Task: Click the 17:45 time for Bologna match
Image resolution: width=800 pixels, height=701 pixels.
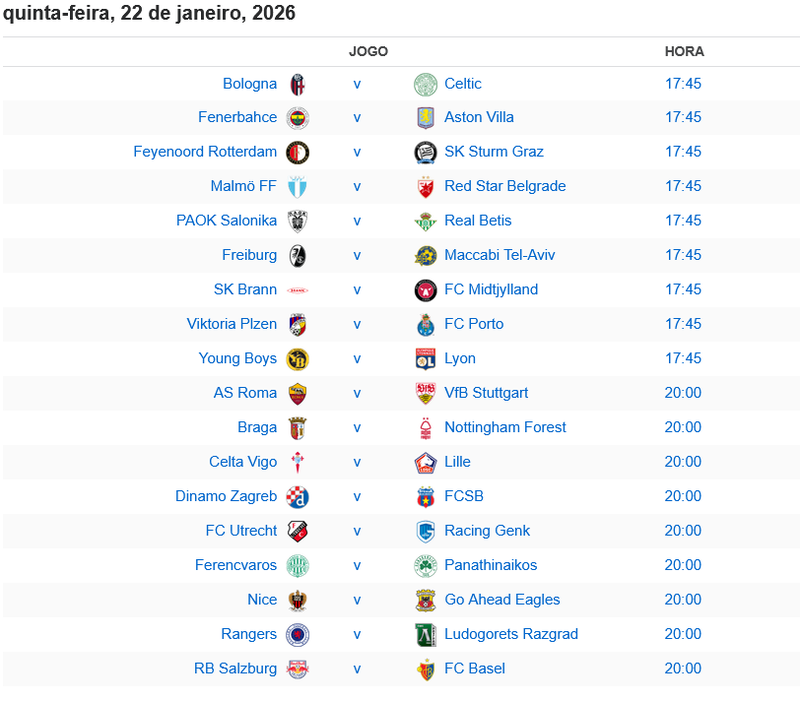Action: [x=683, y=84]
